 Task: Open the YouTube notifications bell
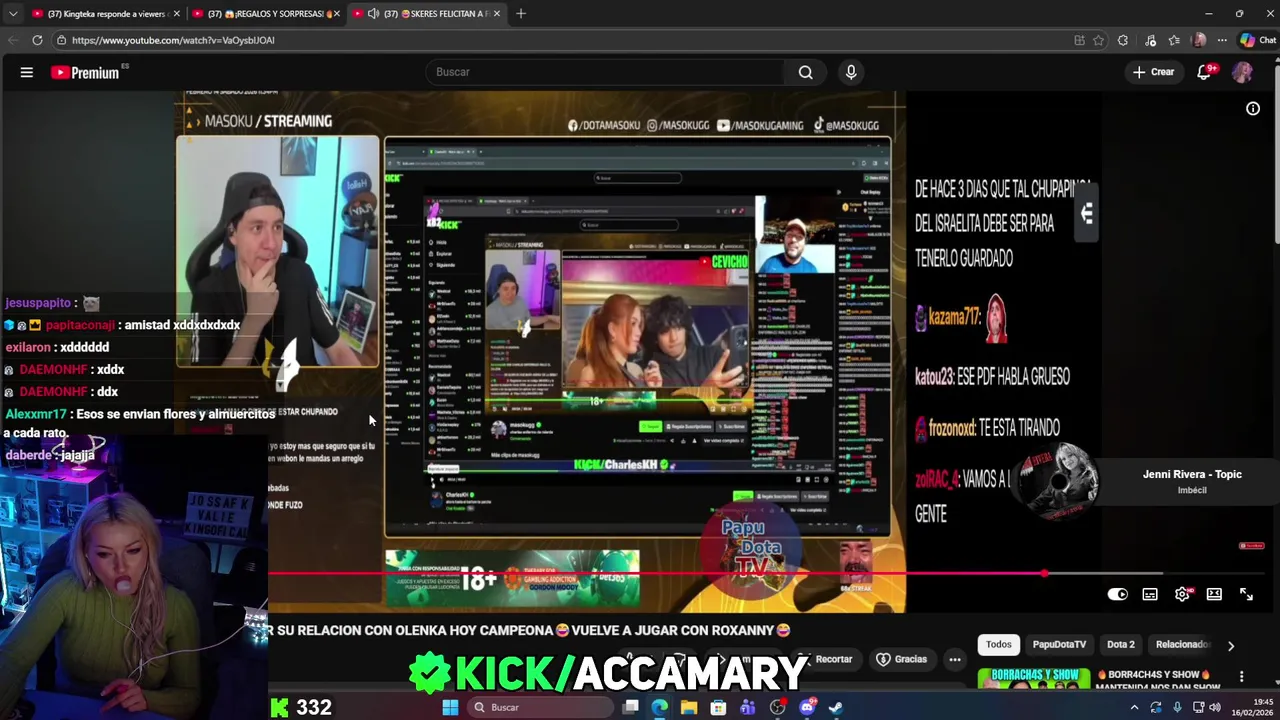click(1204, 72)
